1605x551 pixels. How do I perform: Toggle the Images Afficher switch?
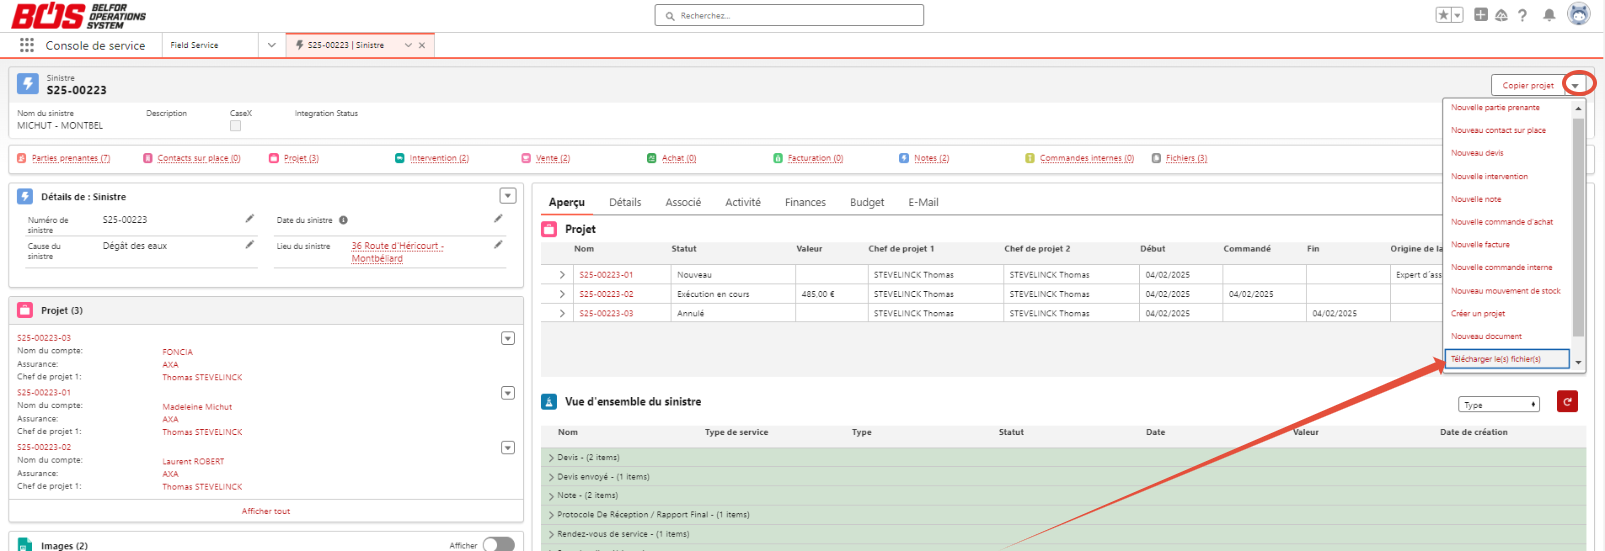(x=499, y=545)
